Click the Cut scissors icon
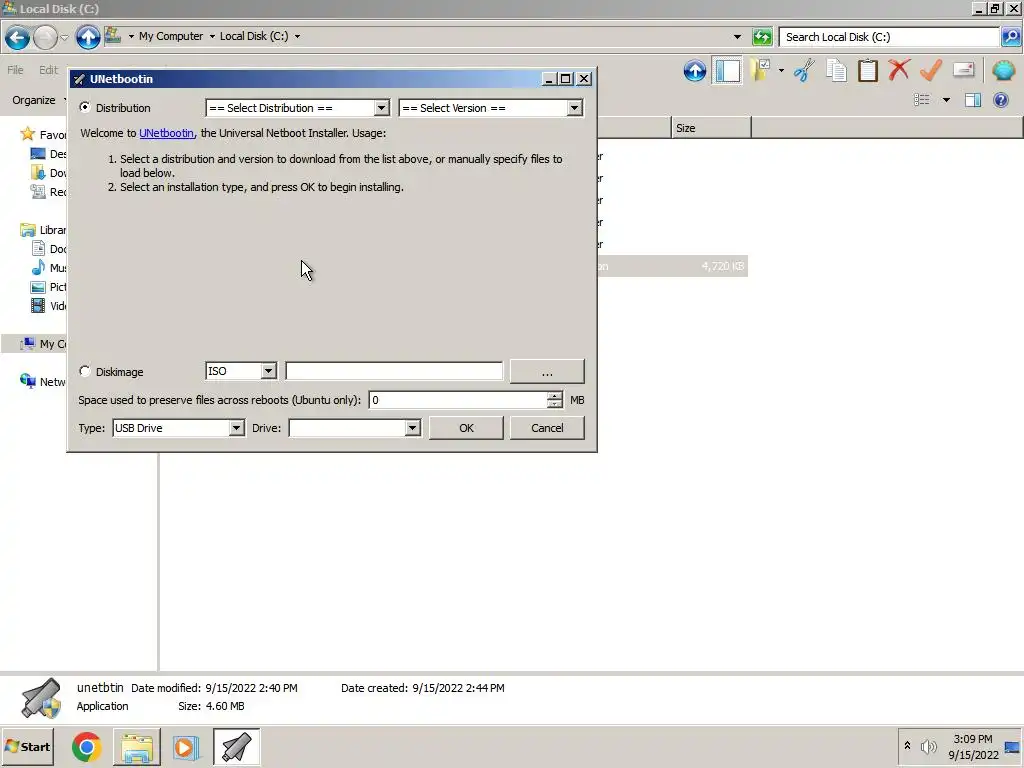This screenshot has height=768, width=1024. coord(805,70)
